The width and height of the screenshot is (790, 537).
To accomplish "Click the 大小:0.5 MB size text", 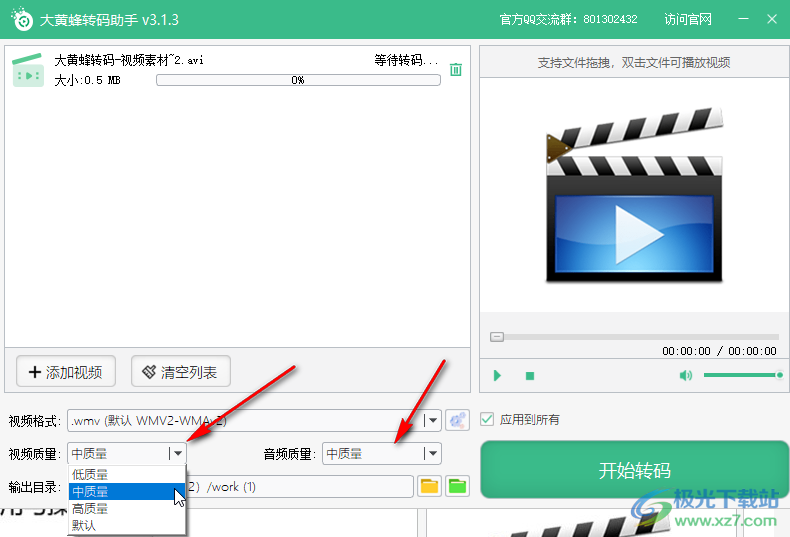I will [x=87, y=80].
